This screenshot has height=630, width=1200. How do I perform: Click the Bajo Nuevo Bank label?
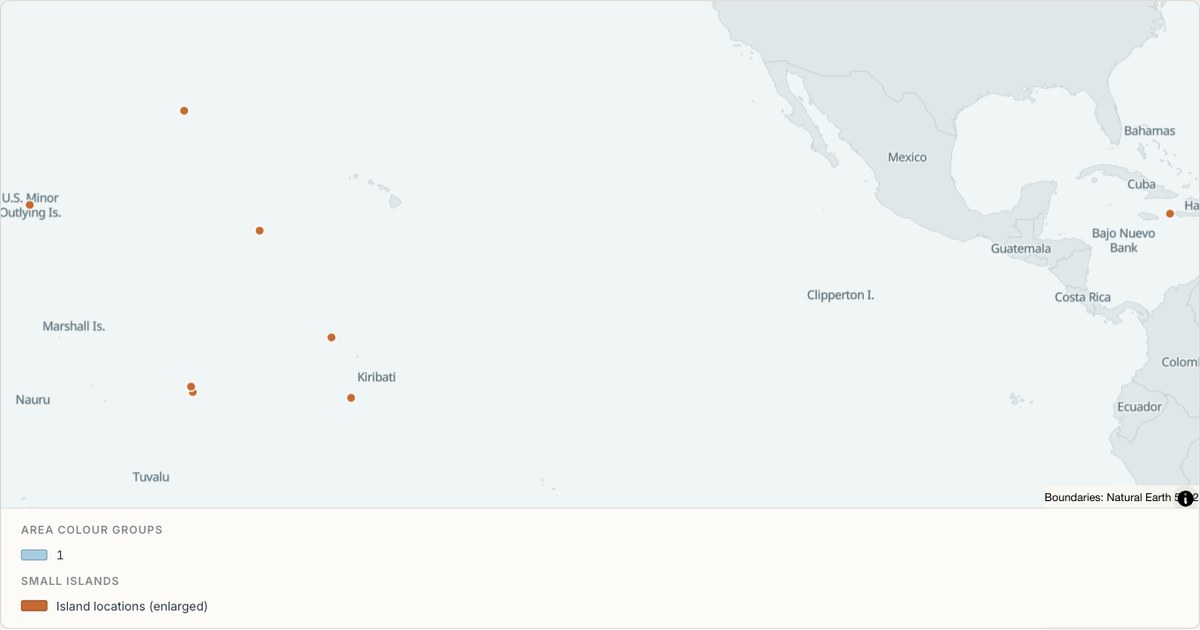1124,240
